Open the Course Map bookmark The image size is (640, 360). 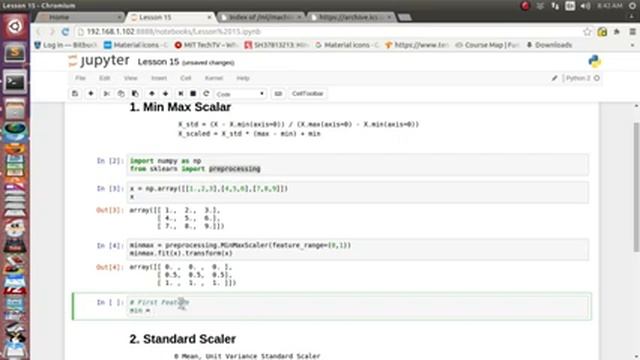tap(488, 45)
